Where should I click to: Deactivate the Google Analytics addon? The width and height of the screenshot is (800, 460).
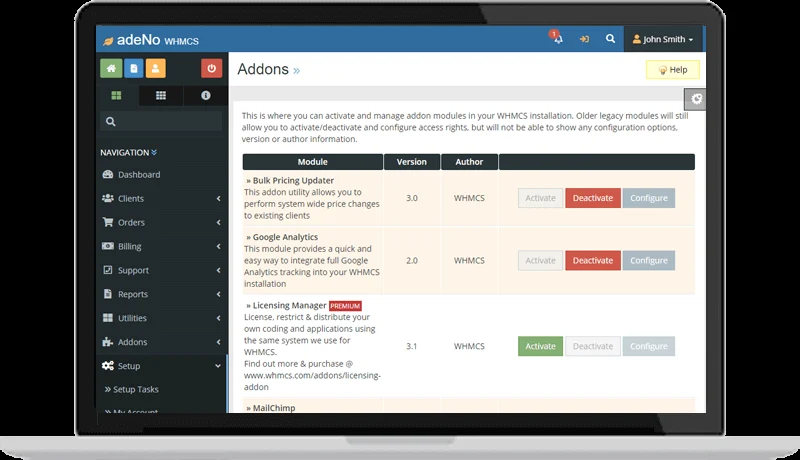pyautogui.click(x=593, y=261)
